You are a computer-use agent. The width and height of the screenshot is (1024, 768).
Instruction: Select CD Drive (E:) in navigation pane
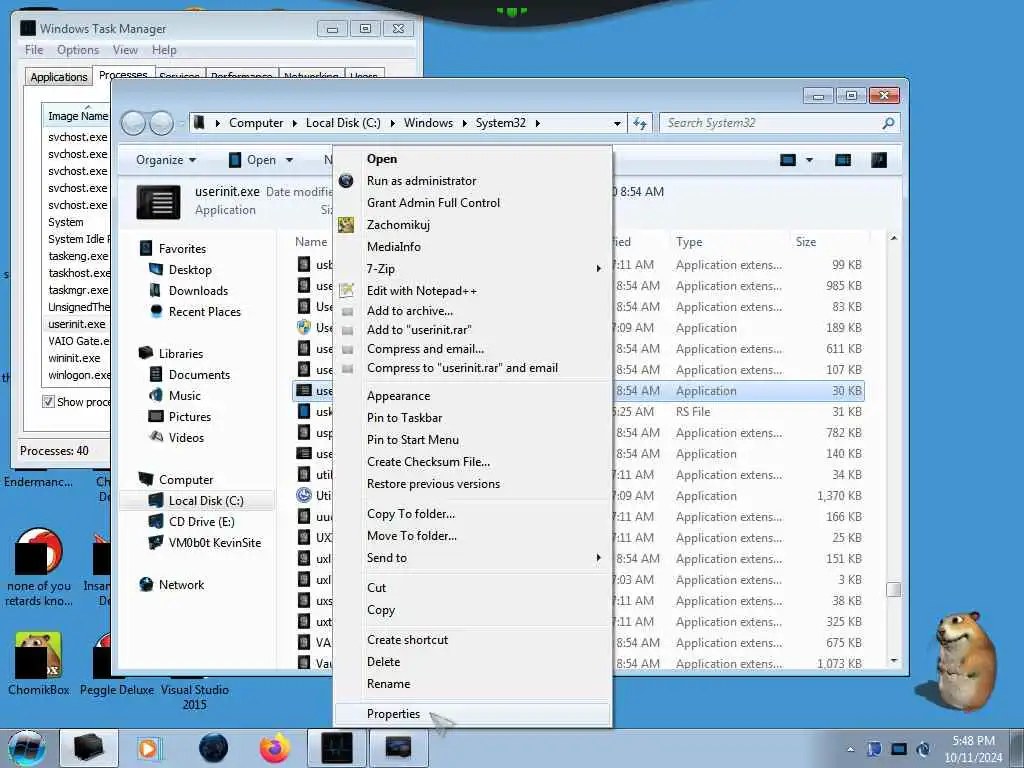coord(201,522)
